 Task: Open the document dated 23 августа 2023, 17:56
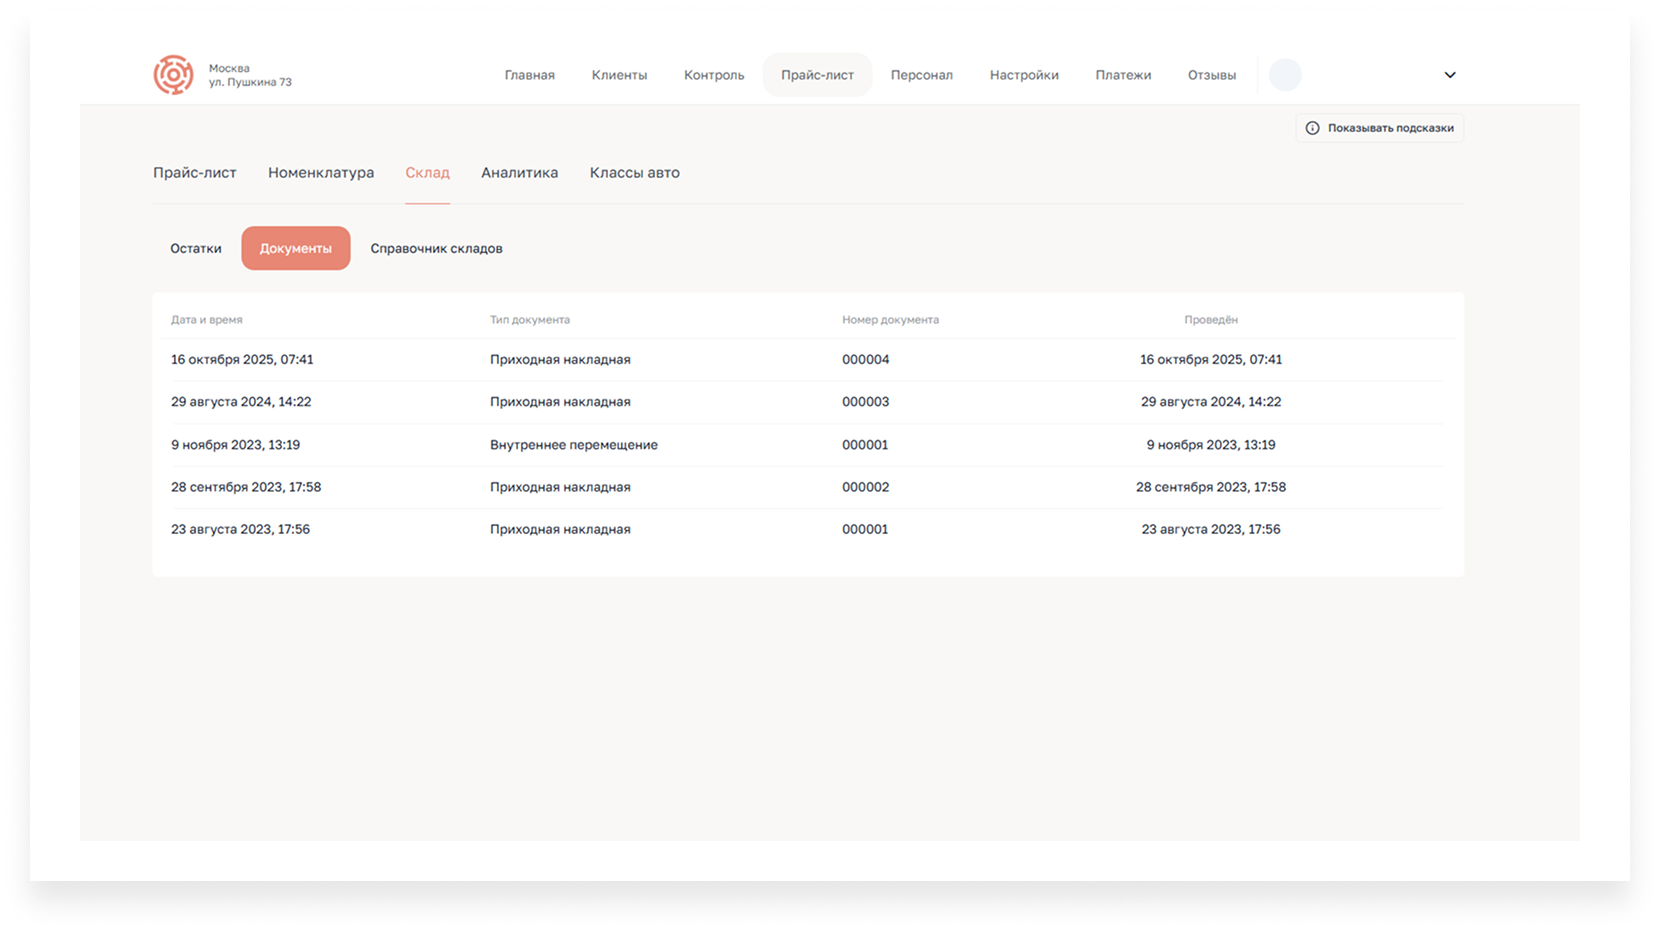point(240,530)
